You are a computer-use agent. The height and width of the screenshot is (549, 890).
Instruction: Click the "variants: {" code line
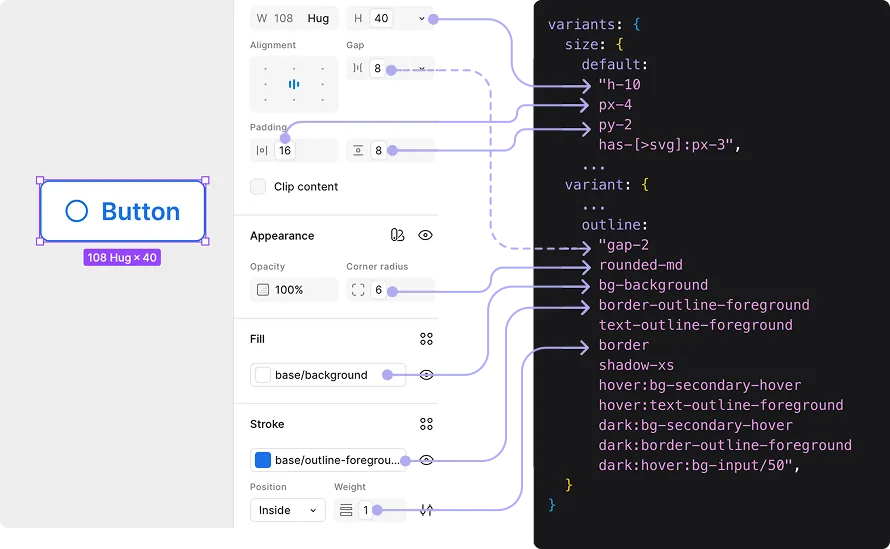[594, 24]
